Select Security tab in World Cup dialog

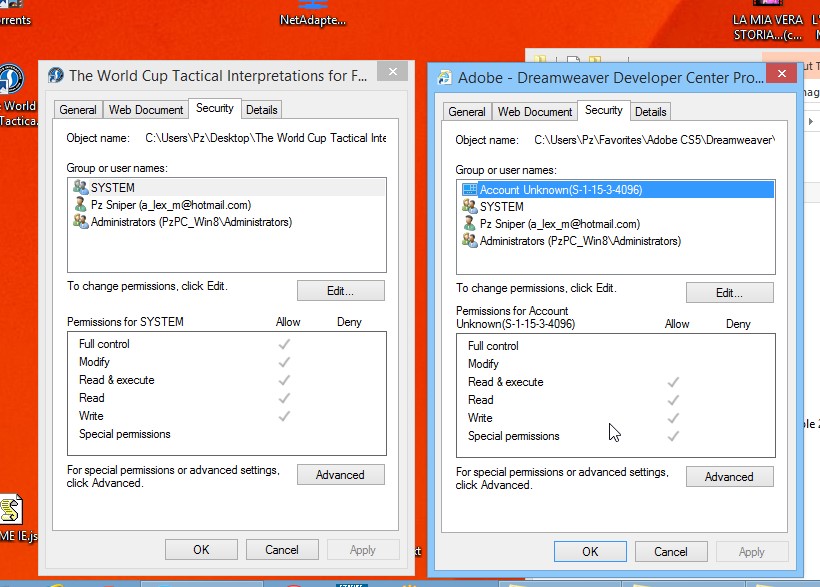click(215, 108)
